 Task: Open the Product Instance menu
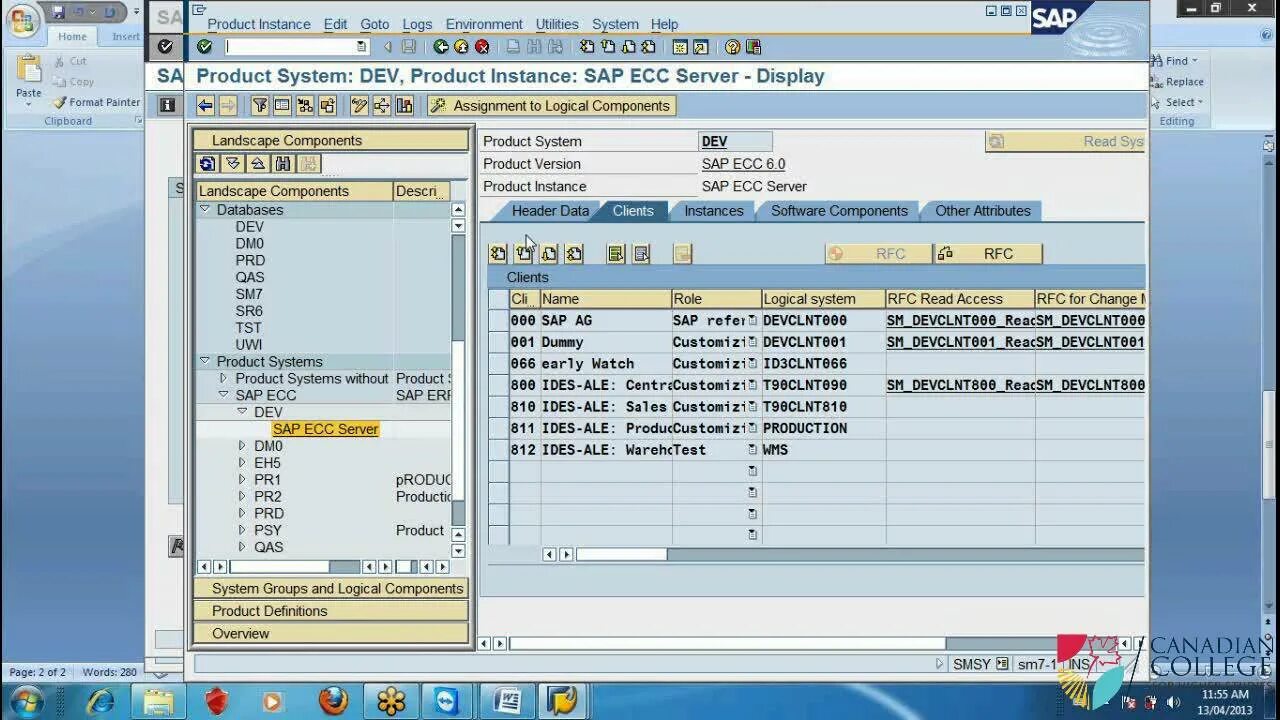(259, 24)
